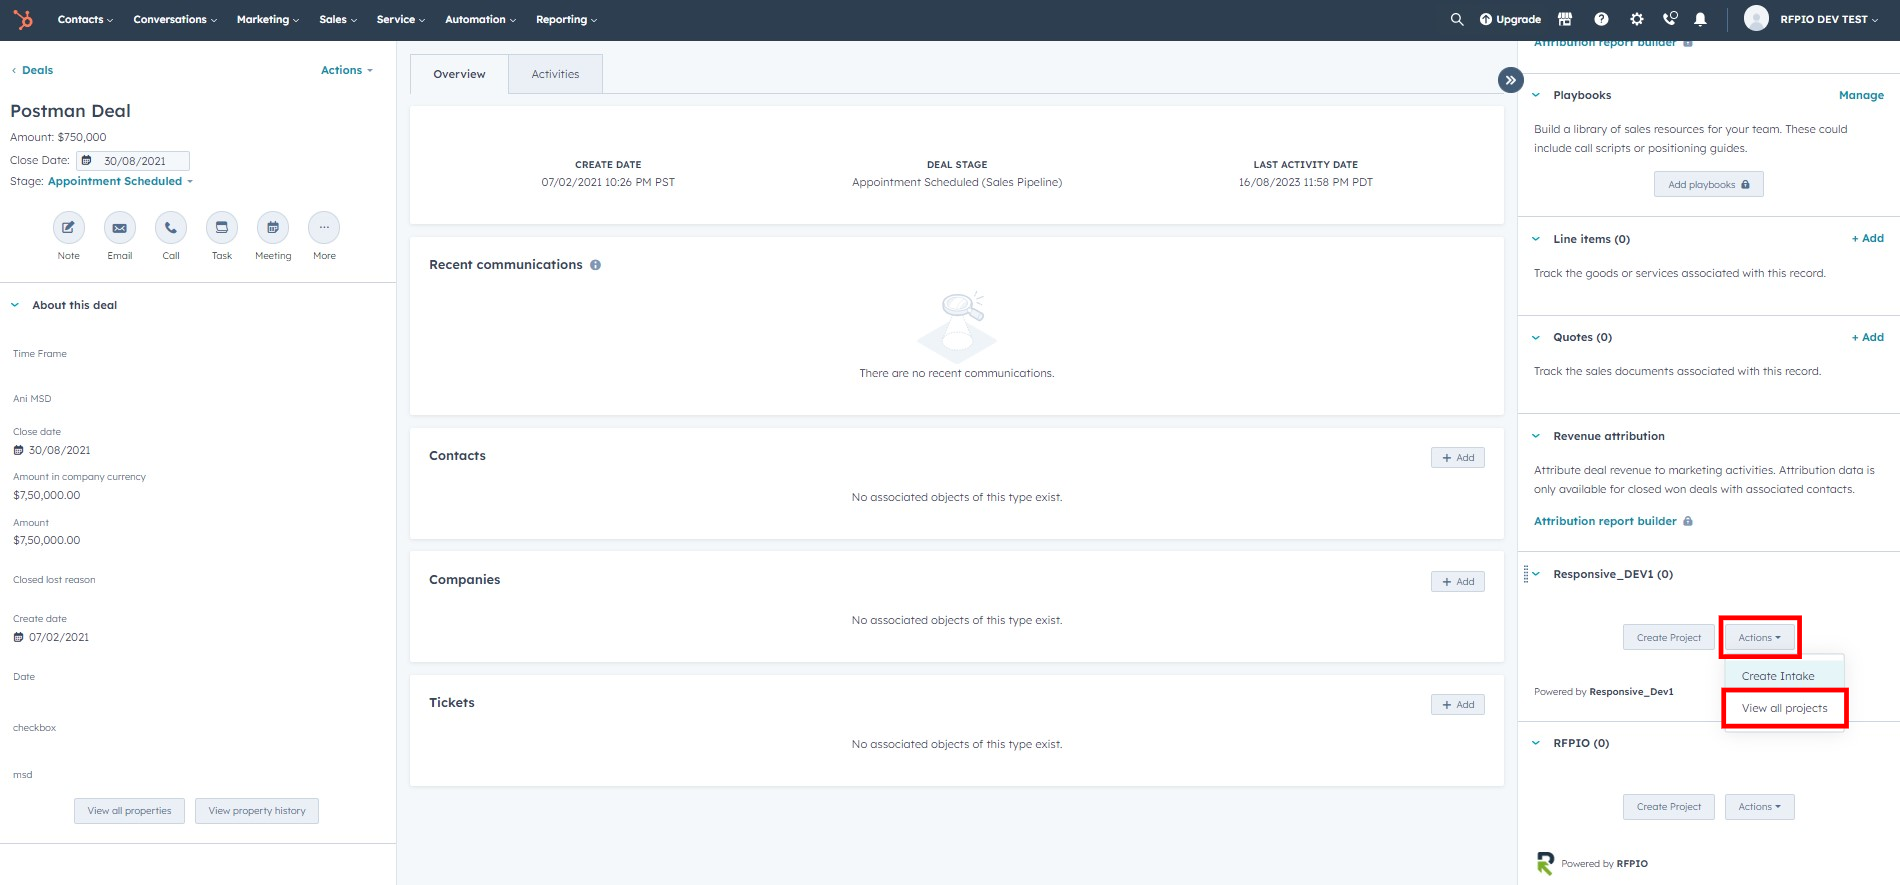This screenshot has height=885, width=1900.
Task: Collapse the Responsive_DEV1 section
Action: coord(1536,574)
